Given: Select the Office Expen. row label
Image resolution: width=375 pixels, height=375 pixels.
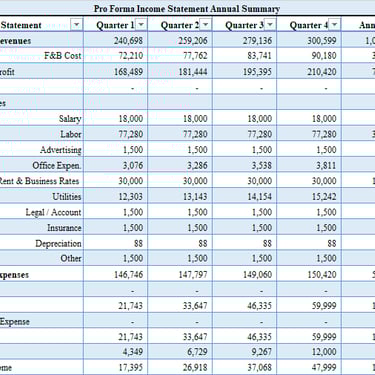Looking at the screenshot, I should tap(57, 166).
